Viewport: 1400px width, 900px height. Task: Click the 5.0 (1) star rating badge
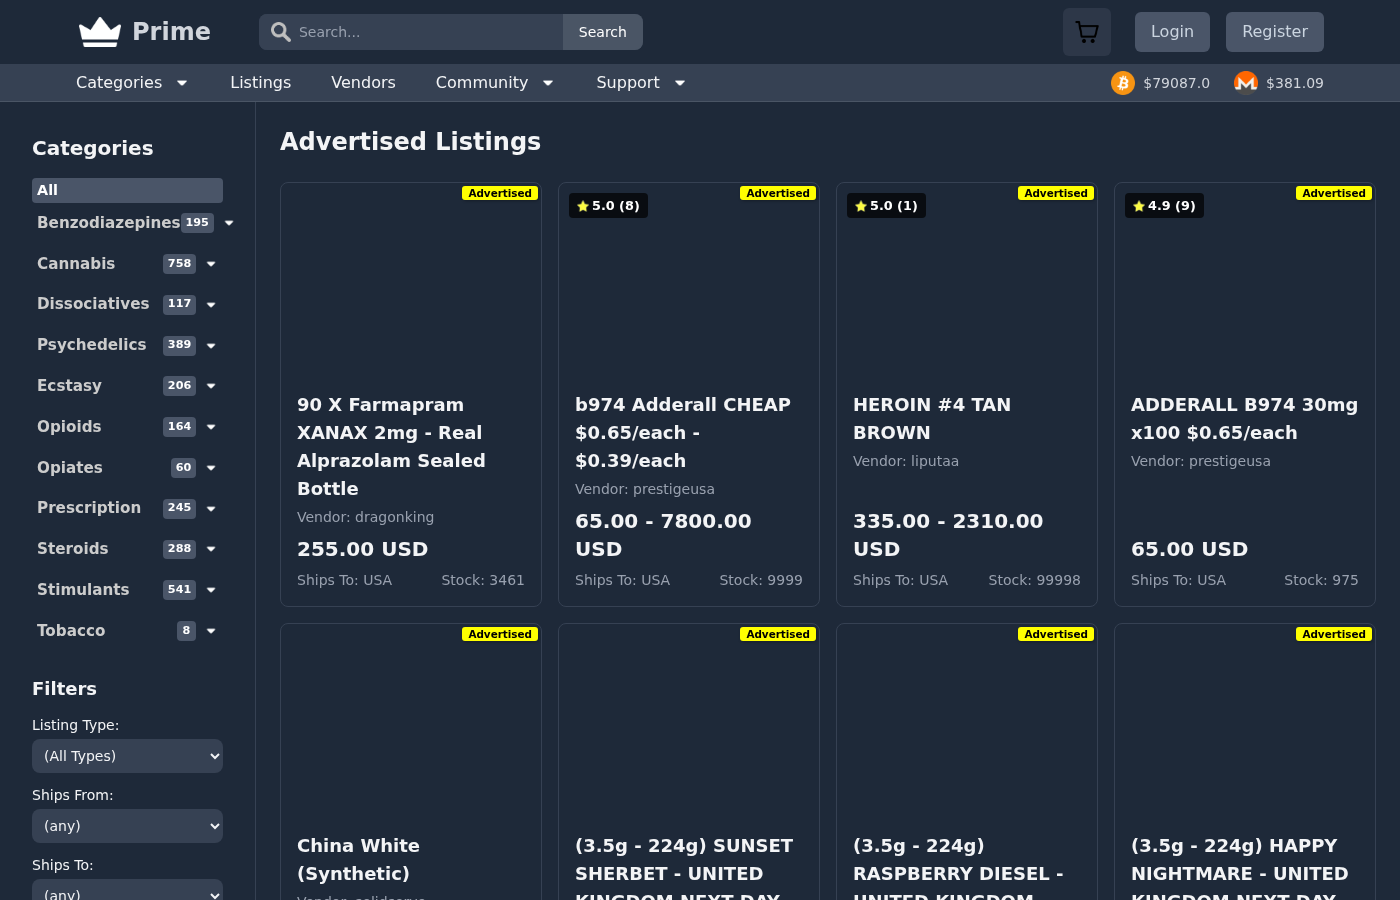click(886, 206)
